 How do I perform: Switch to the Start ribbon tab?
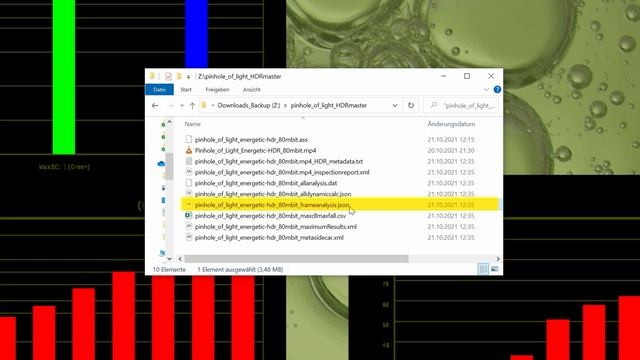(x=186, y=89)
